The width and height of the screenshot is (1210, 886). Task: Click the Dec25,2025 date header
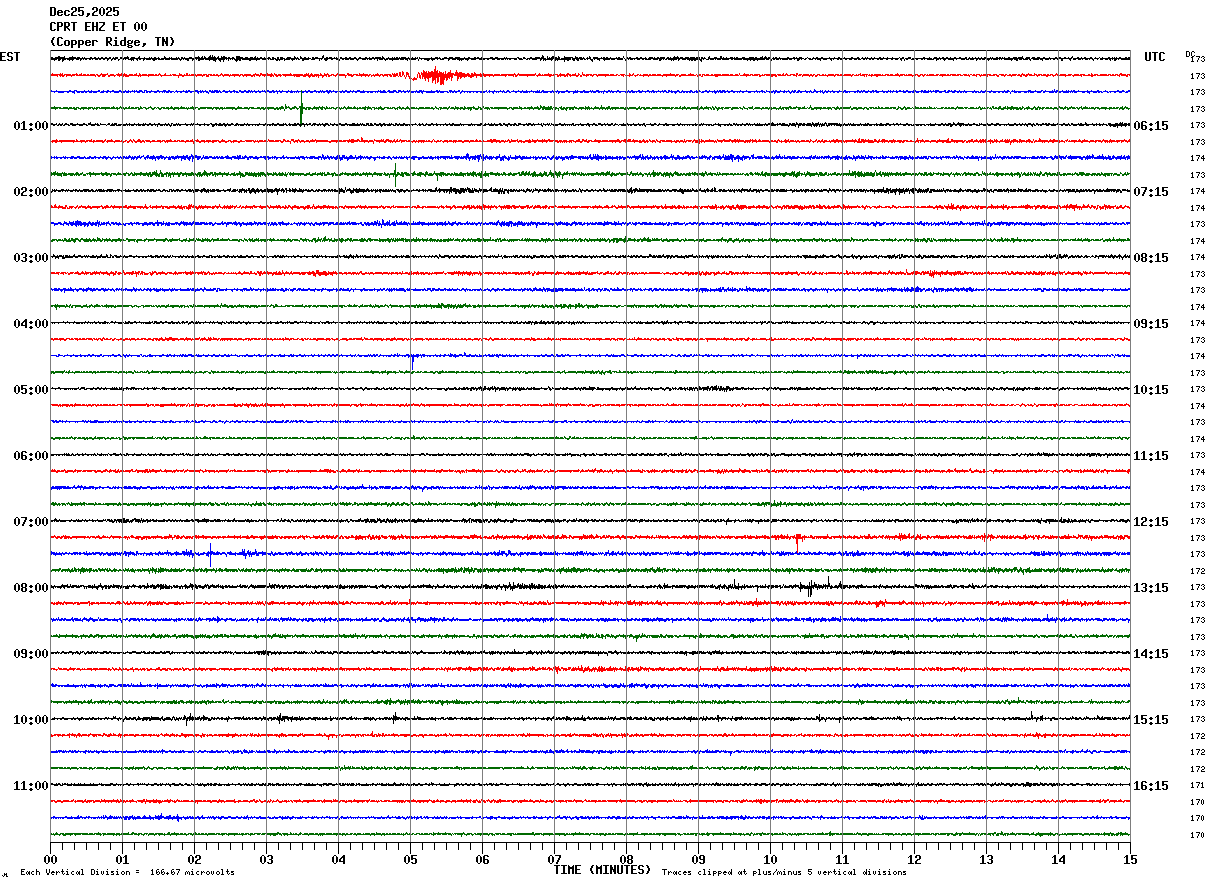84,12
